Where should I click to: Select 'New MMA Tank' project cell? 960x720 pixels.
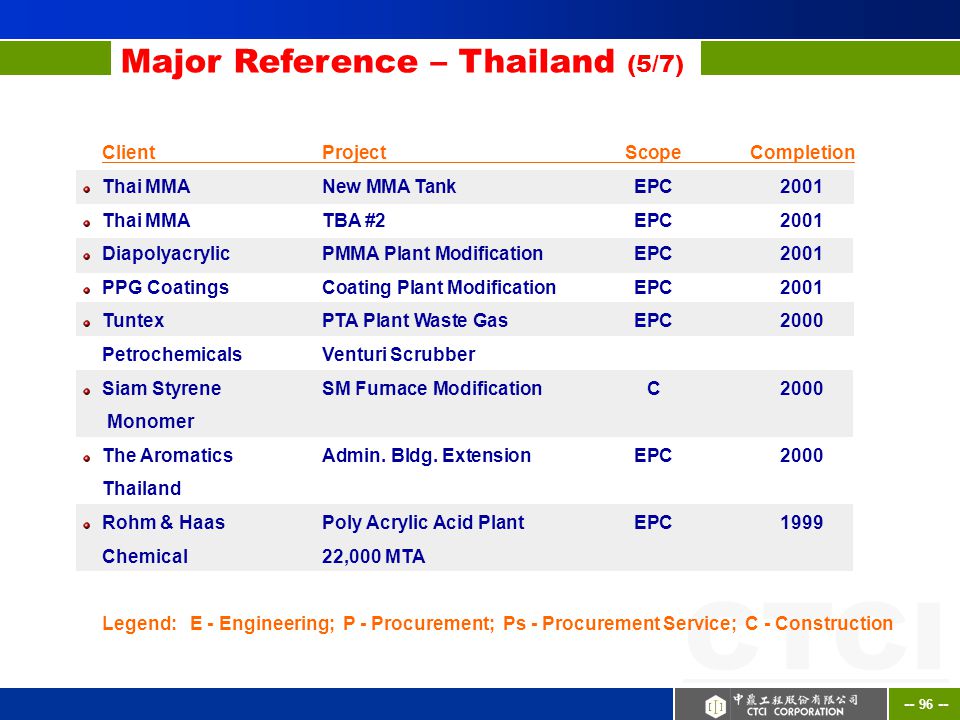tap(389, 186)
